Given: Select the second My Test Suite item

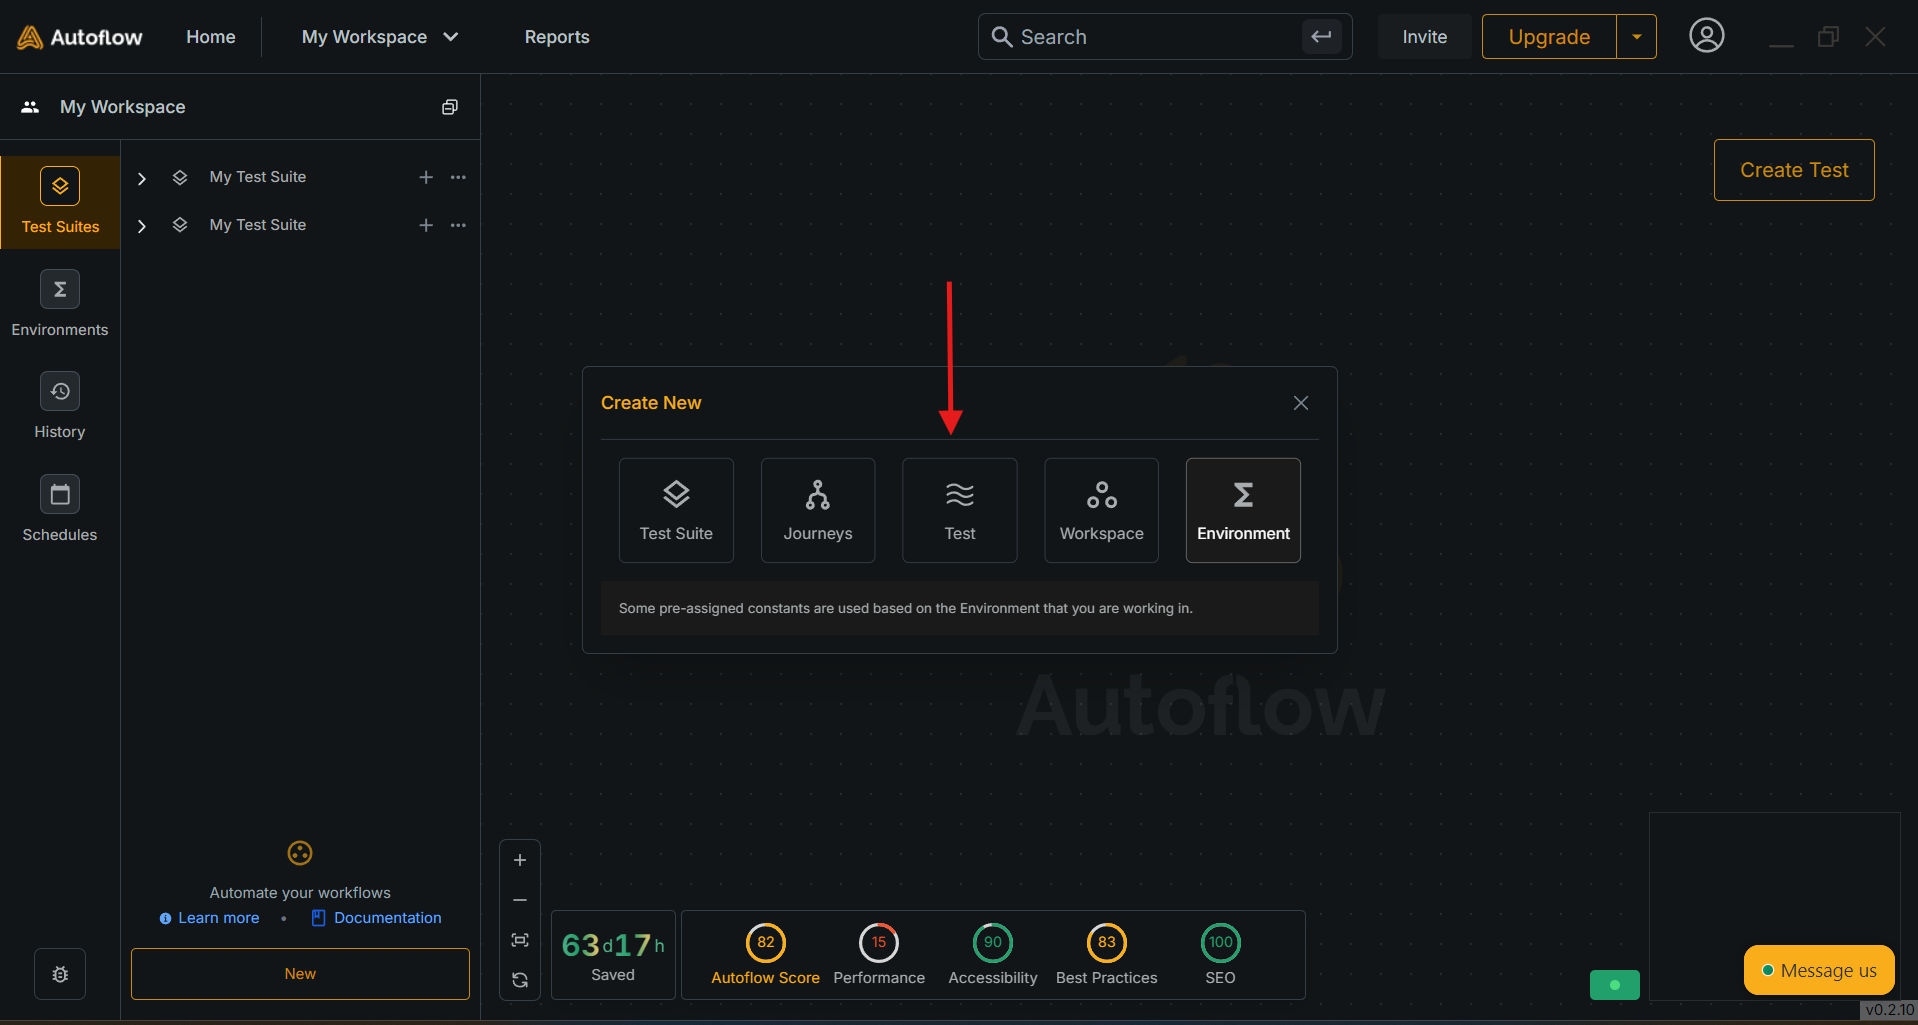Looking at the screenshot, I should 258,225.
